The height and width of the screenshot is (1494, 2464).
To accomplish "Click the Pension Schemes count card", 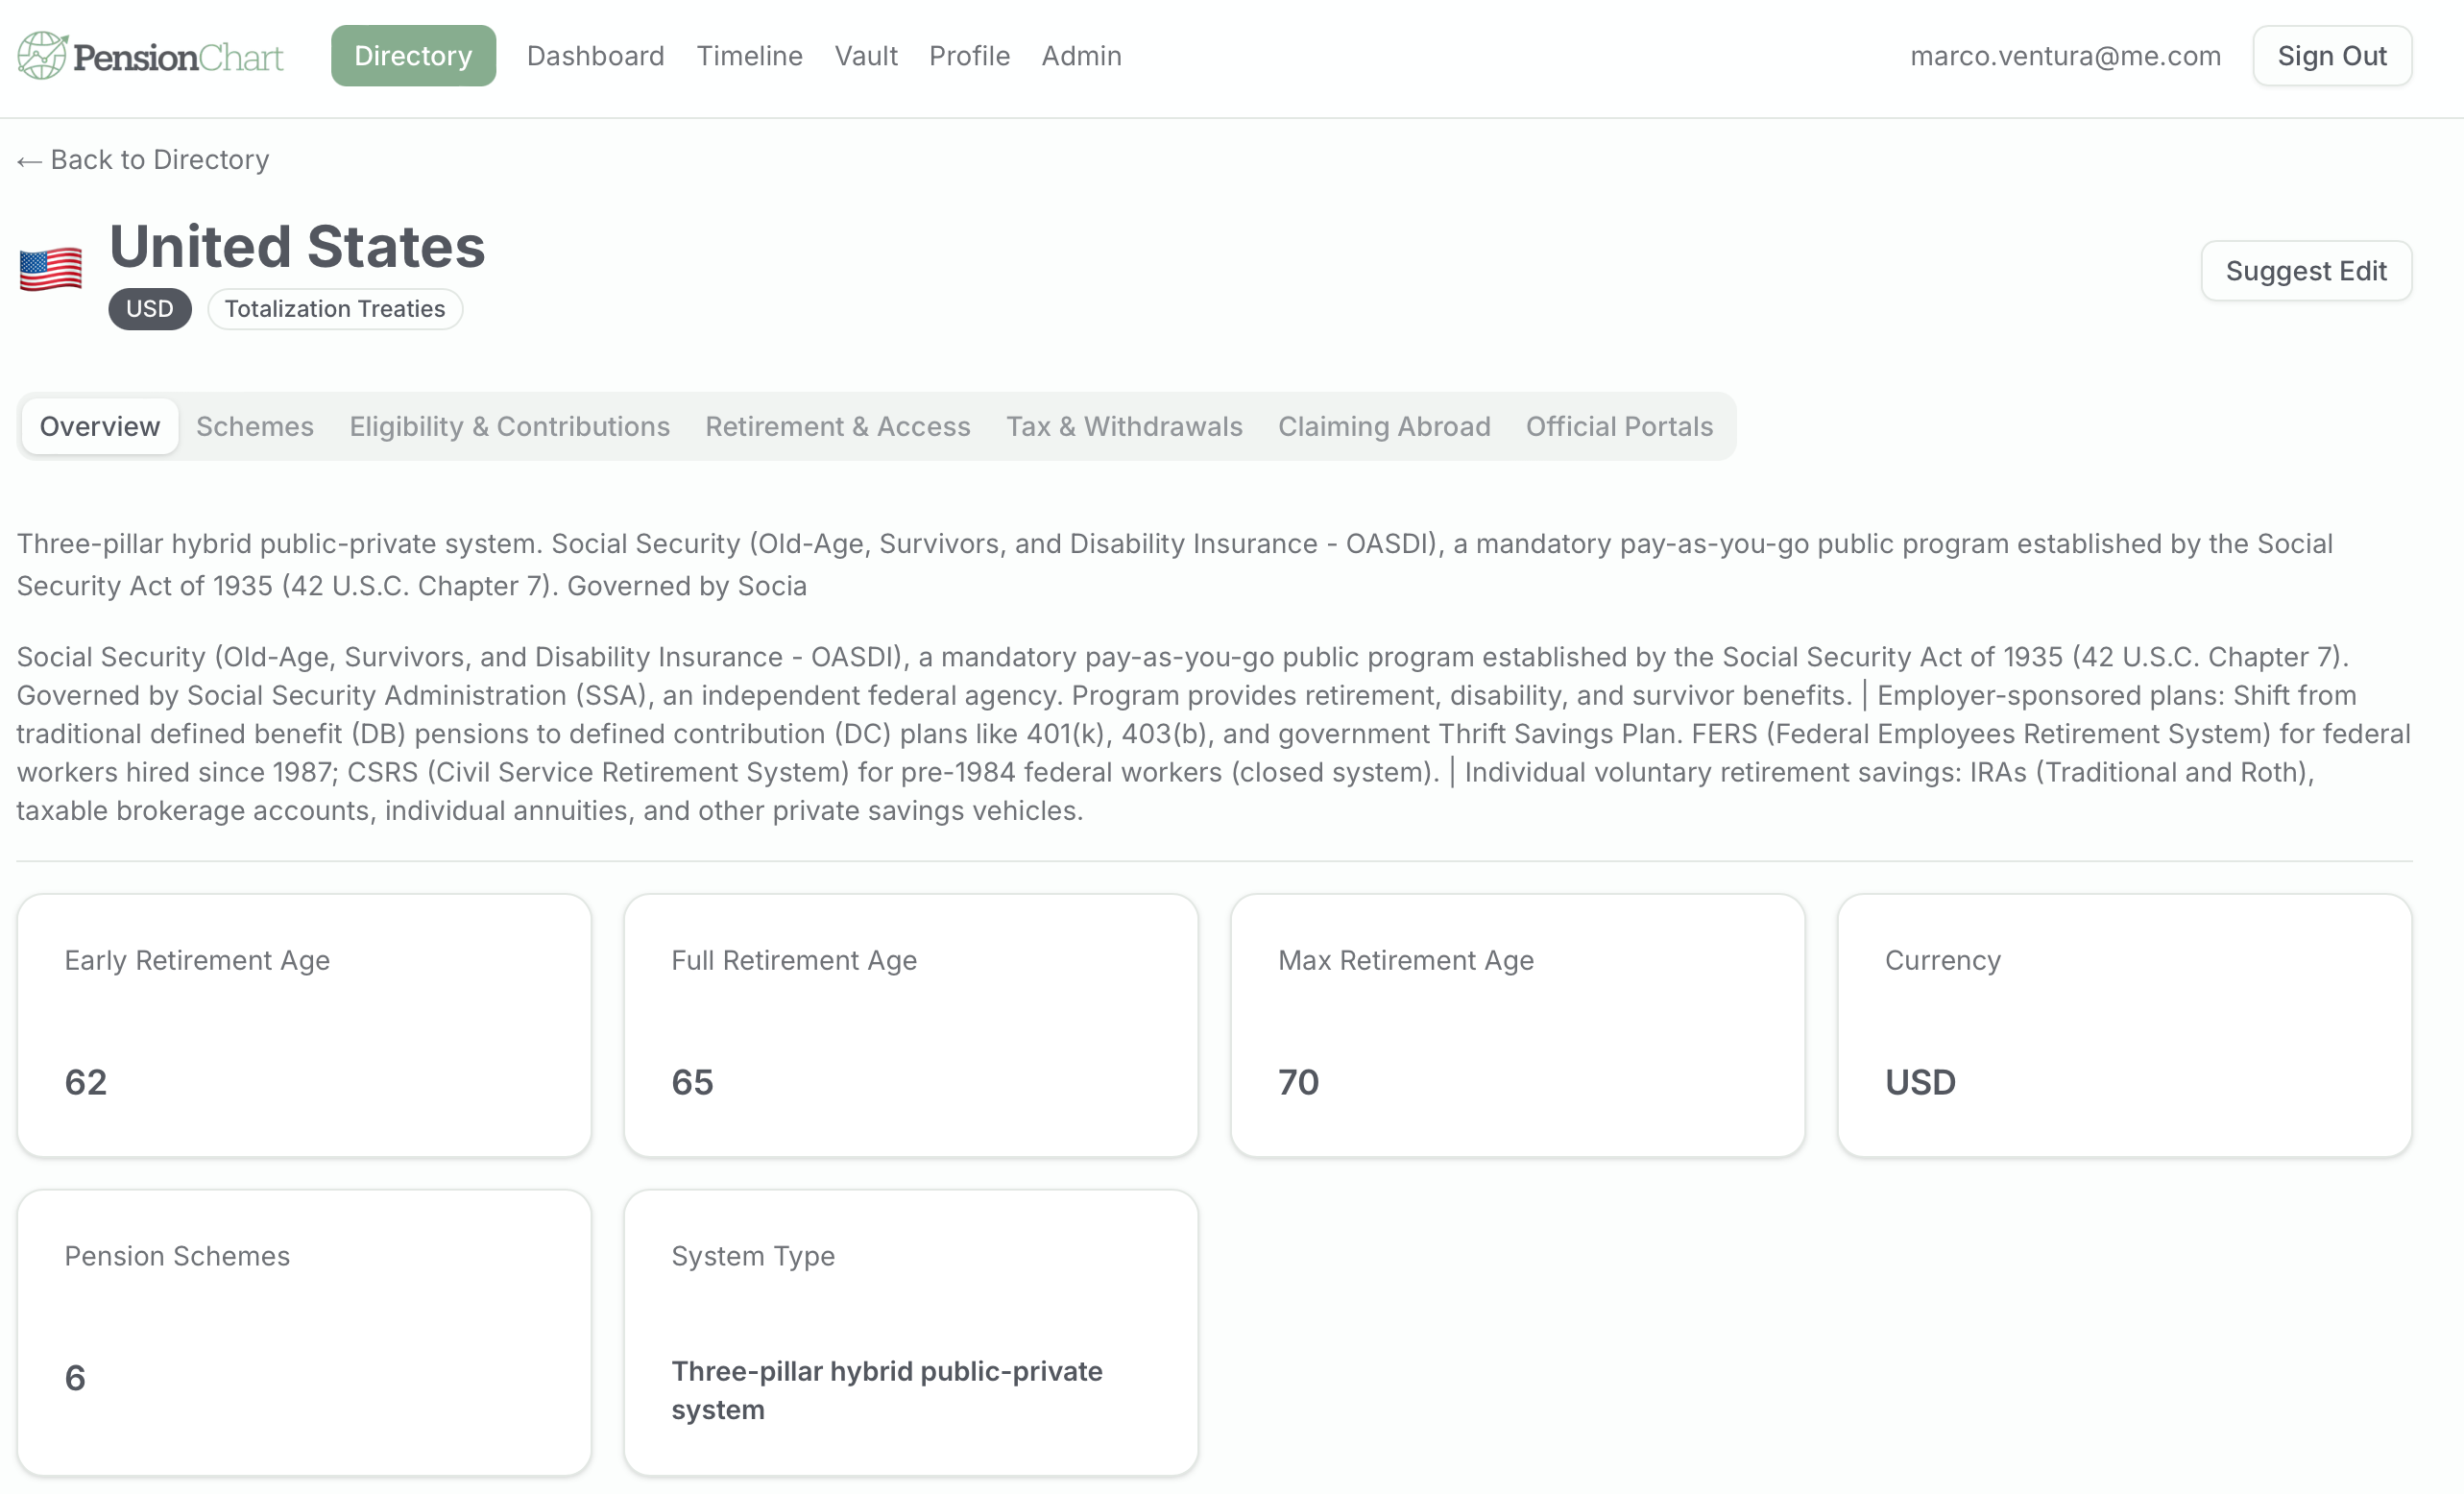I will pyautogui.click(x=304, y=1332).
